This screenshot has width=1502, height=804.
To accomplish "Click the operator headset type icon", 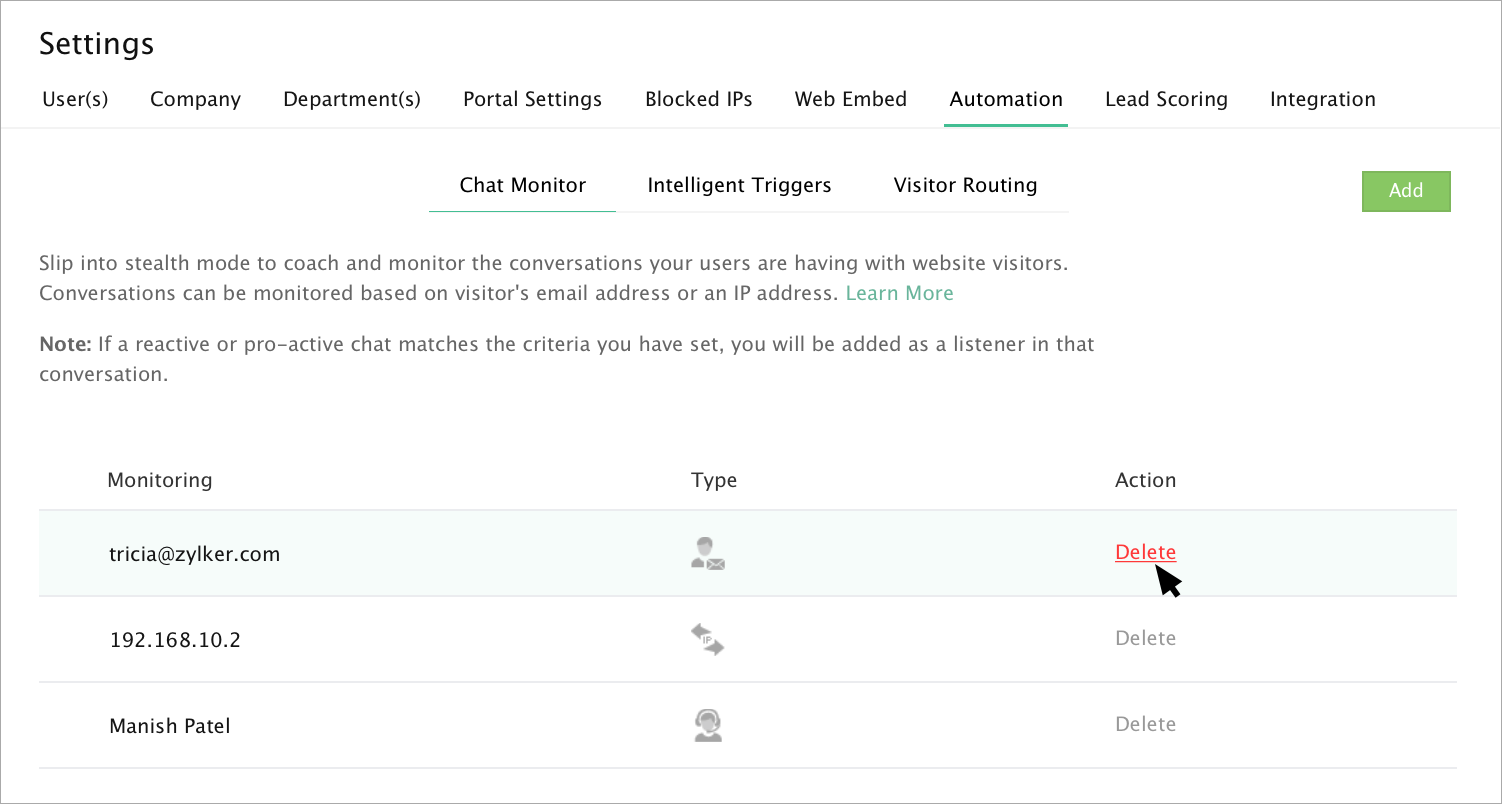I will (x=707, y=725).
